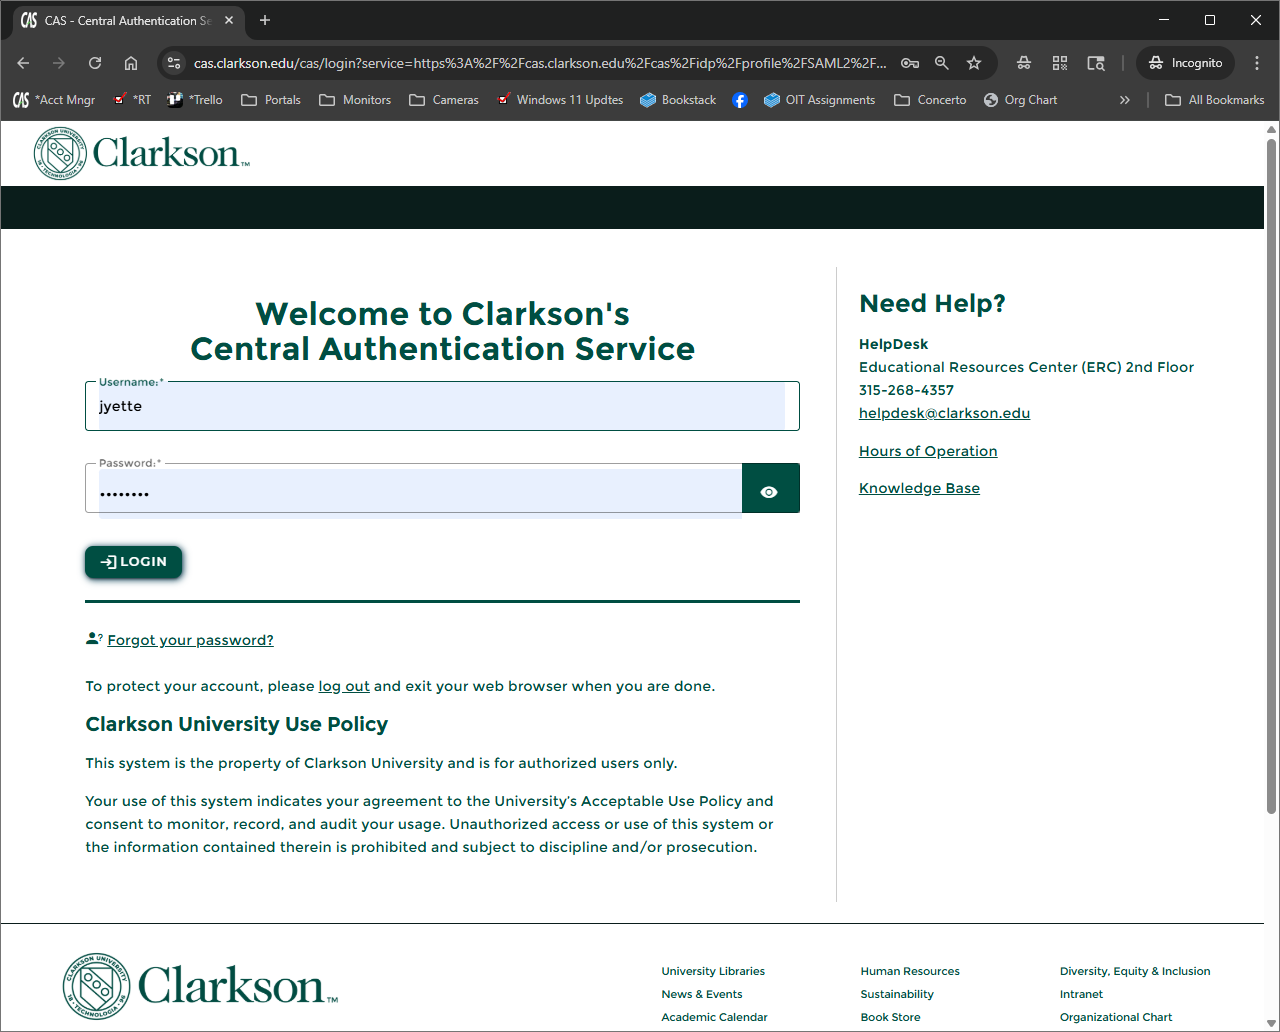
Task: Click the Clarkson logo in footer
Action: point(200,986)
